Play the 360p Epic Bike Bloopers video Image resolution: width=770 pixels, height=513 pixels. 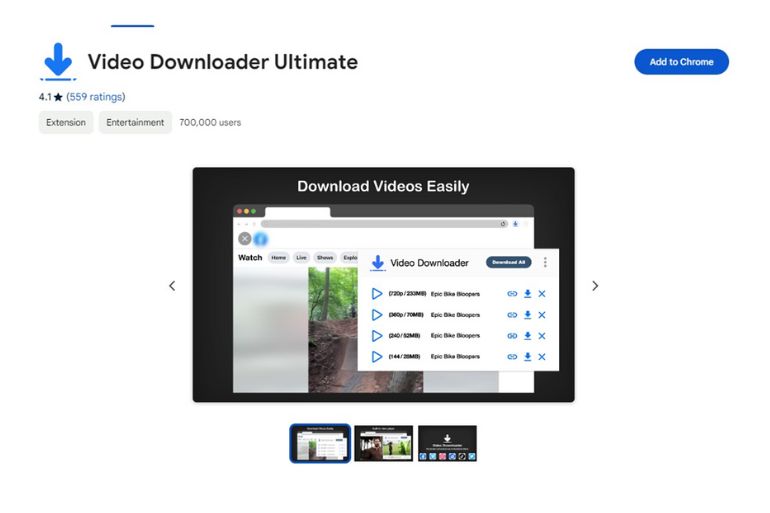(377, 315)
